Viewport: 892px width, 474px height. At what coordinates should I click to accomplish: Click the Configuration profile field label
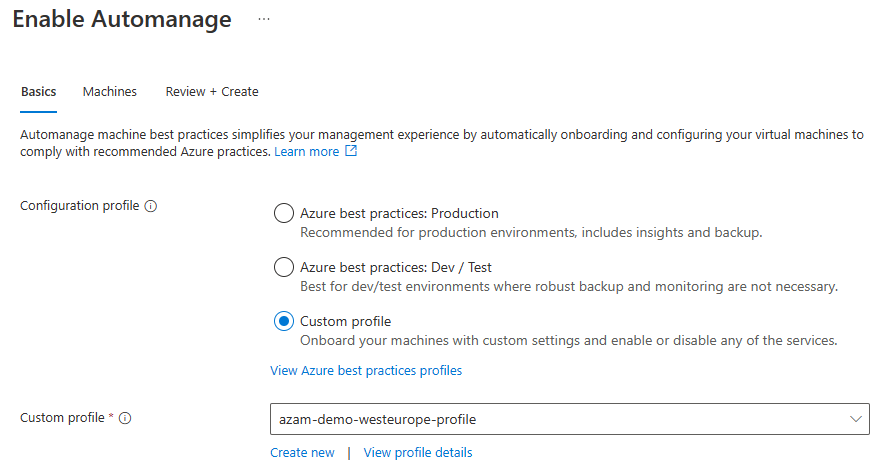pos(80,206)
